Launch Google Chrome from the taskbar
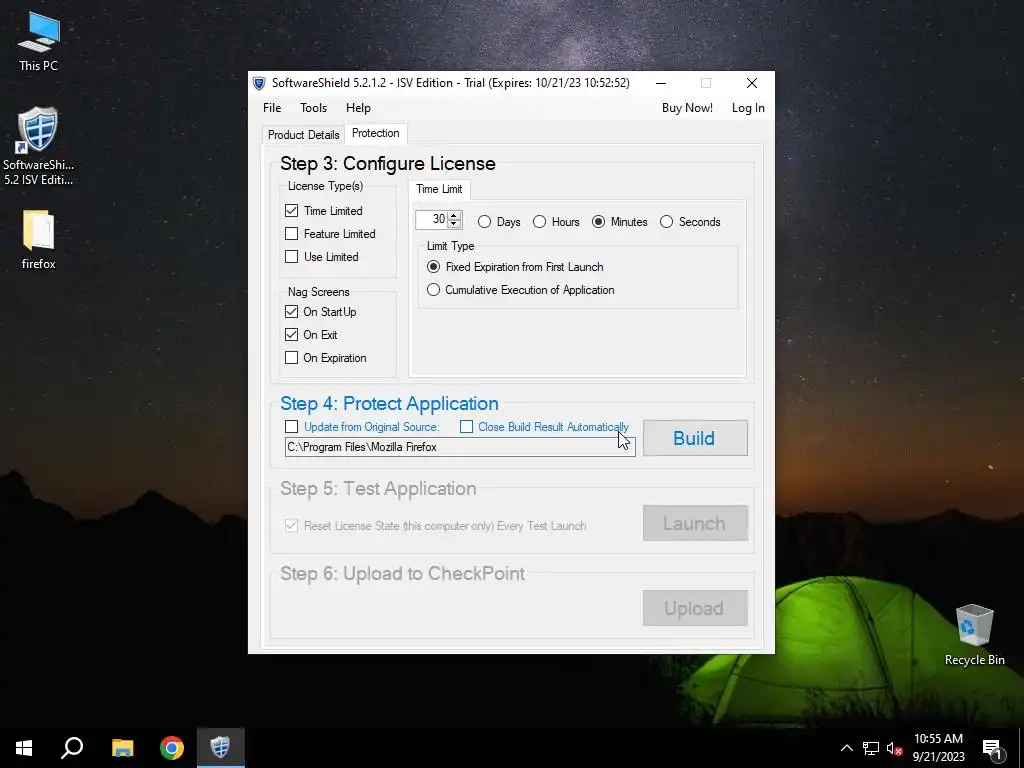The image size is (1024, 768). coord(172,748)
